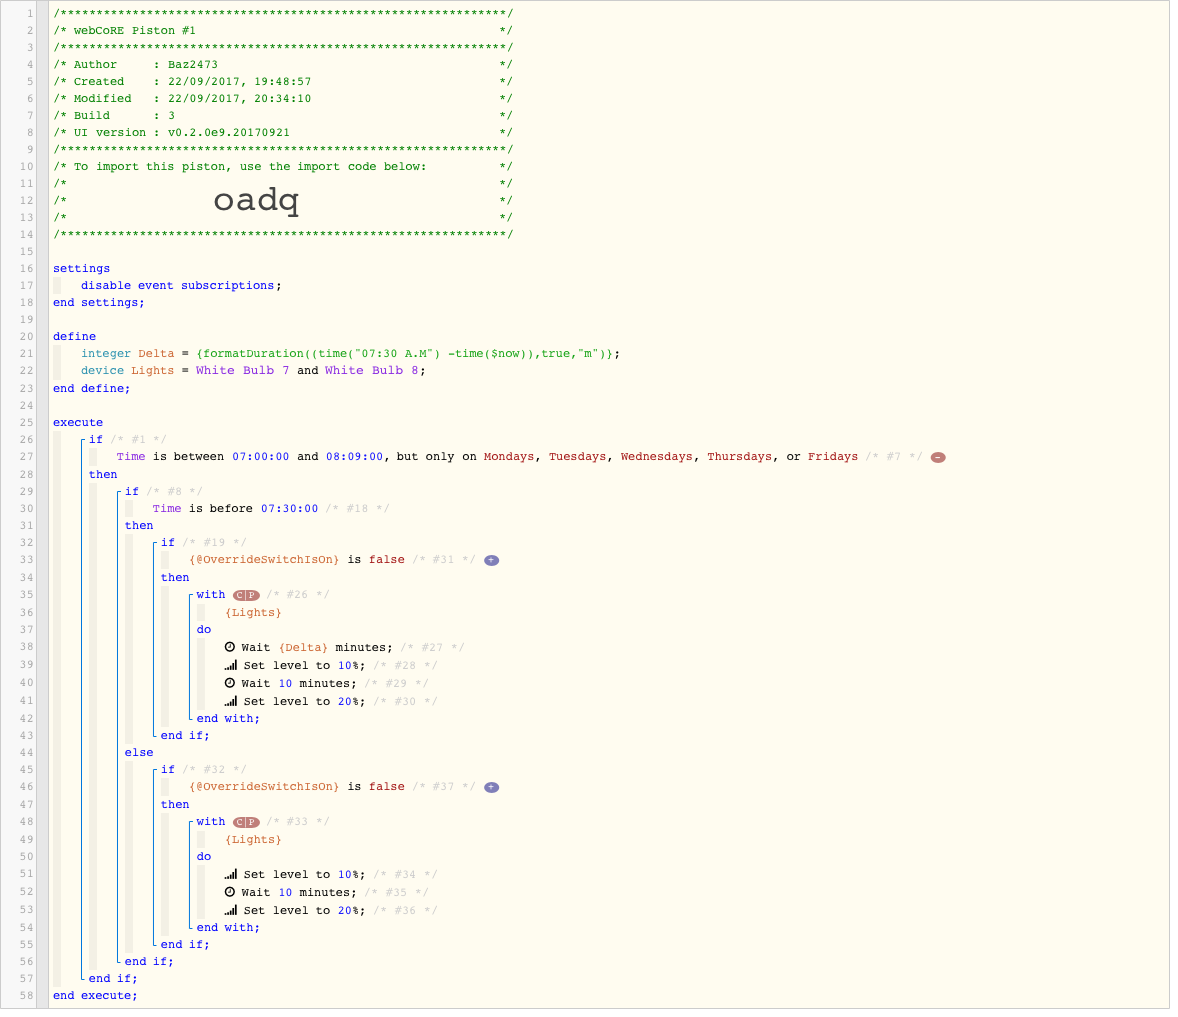Click the blue plus badge beside comment #37
Image resolution: width=1178 pixels, height=1017 pixels.
[x=491, y=787]
